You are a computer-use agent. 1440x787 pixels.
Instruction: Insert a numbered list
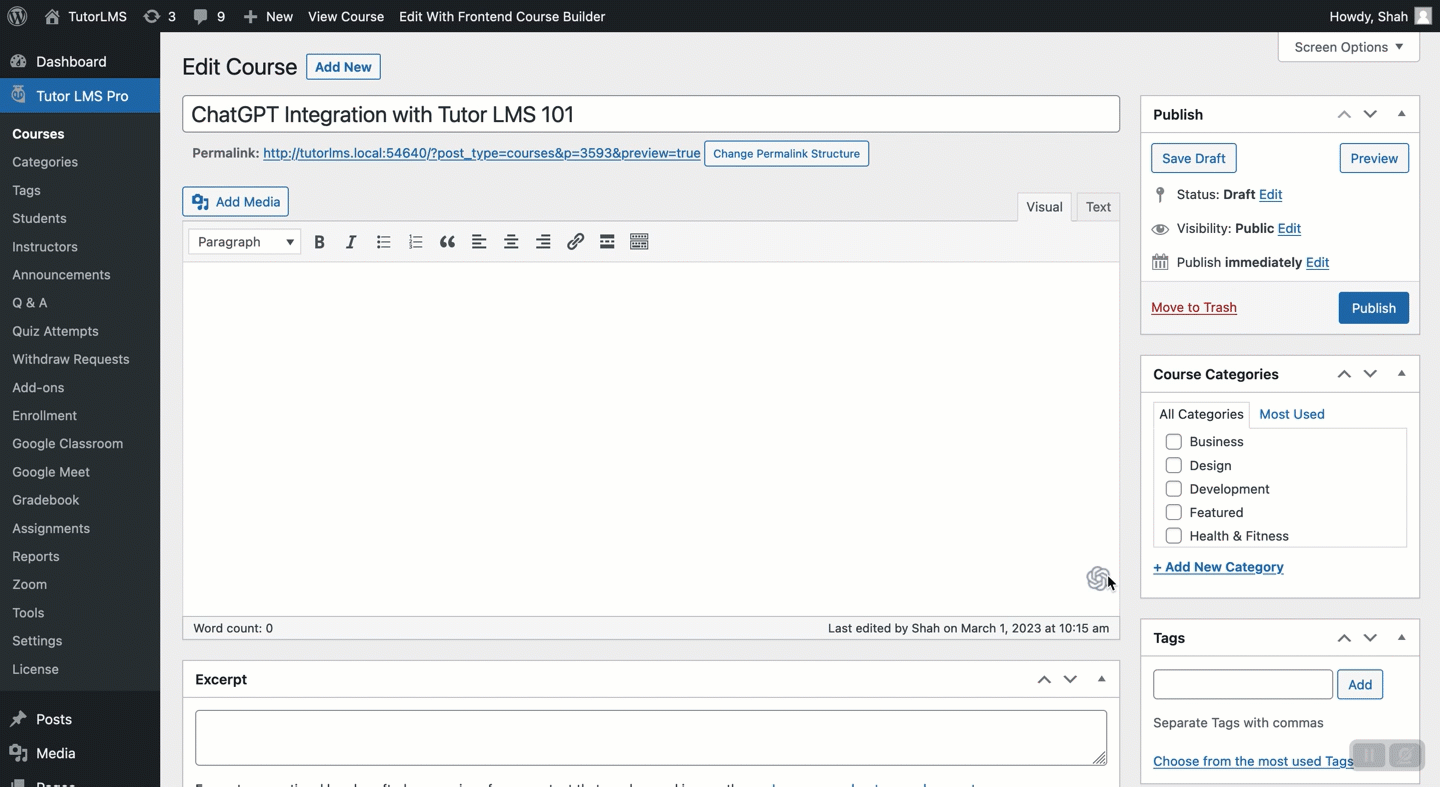[415, 241]
